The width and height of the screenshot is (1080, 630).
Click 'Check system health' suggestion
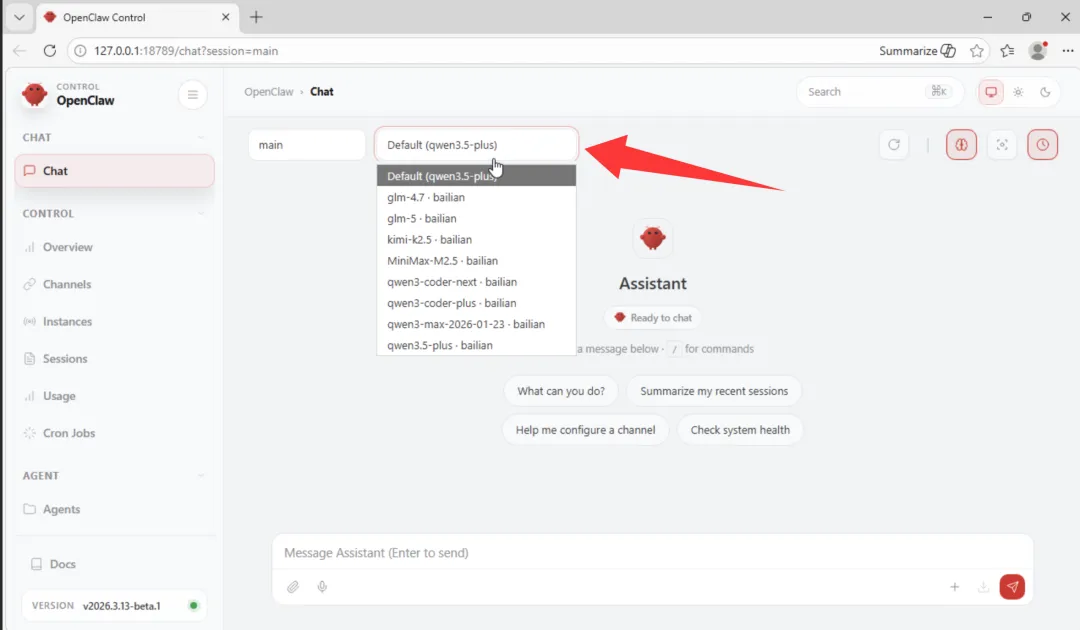pos(740,430)
